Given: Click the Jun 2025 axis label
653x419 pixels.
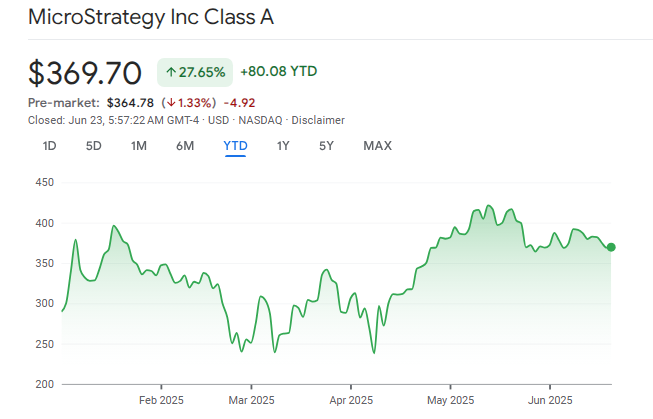Looking at the screenshot, I should tap(549, 400).
